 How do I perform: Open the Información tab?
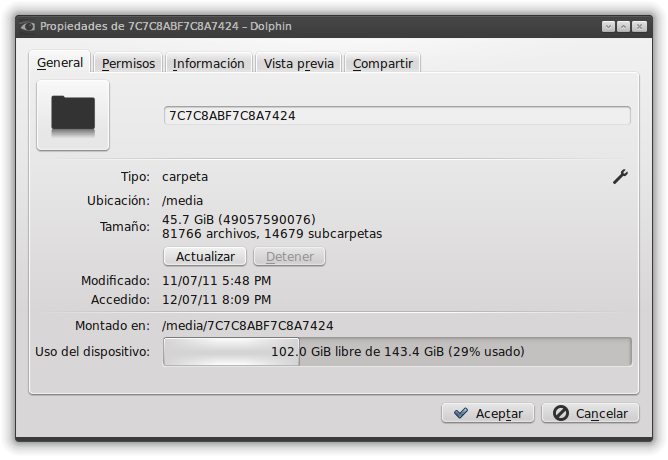click(x=209, y=63)
